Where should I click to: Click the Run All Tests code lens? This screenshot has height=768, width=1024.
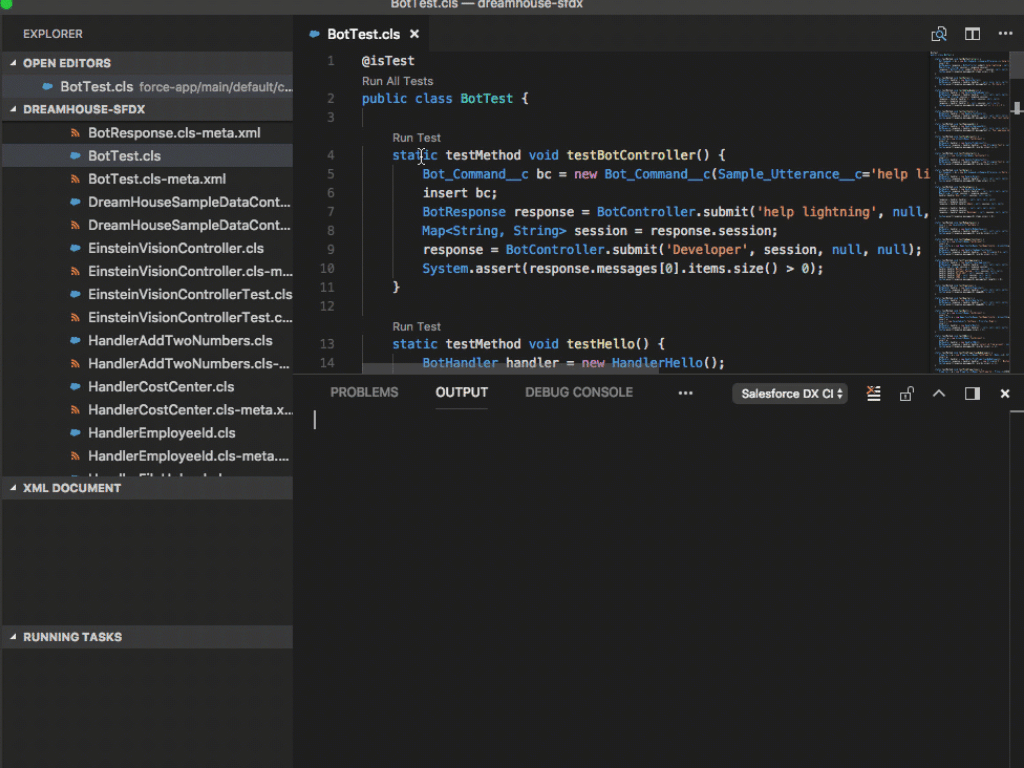[397, 81]
